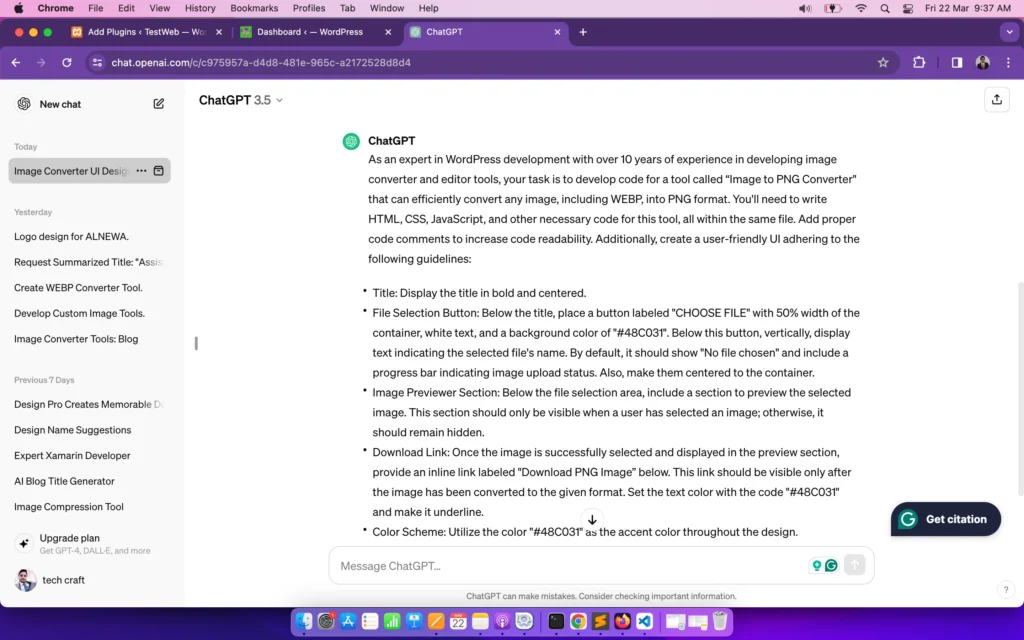This screenshot has width=1024, height=640.
Task: Open Logo design for ALNEWA chat
Action: (71, 236)
